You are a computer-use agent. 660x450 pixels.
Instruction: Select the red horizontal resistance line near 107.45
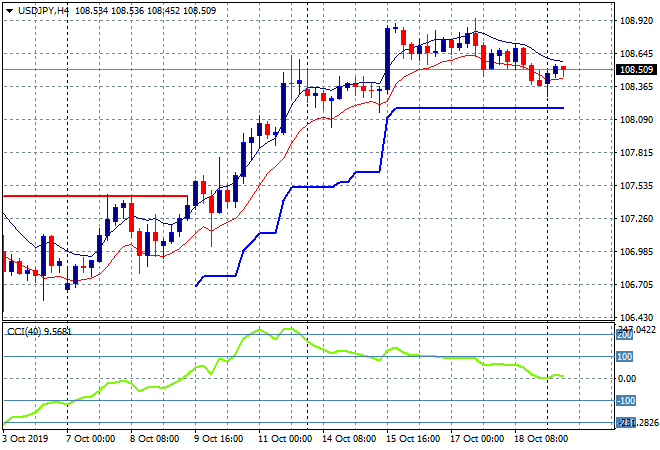point(95,196)
